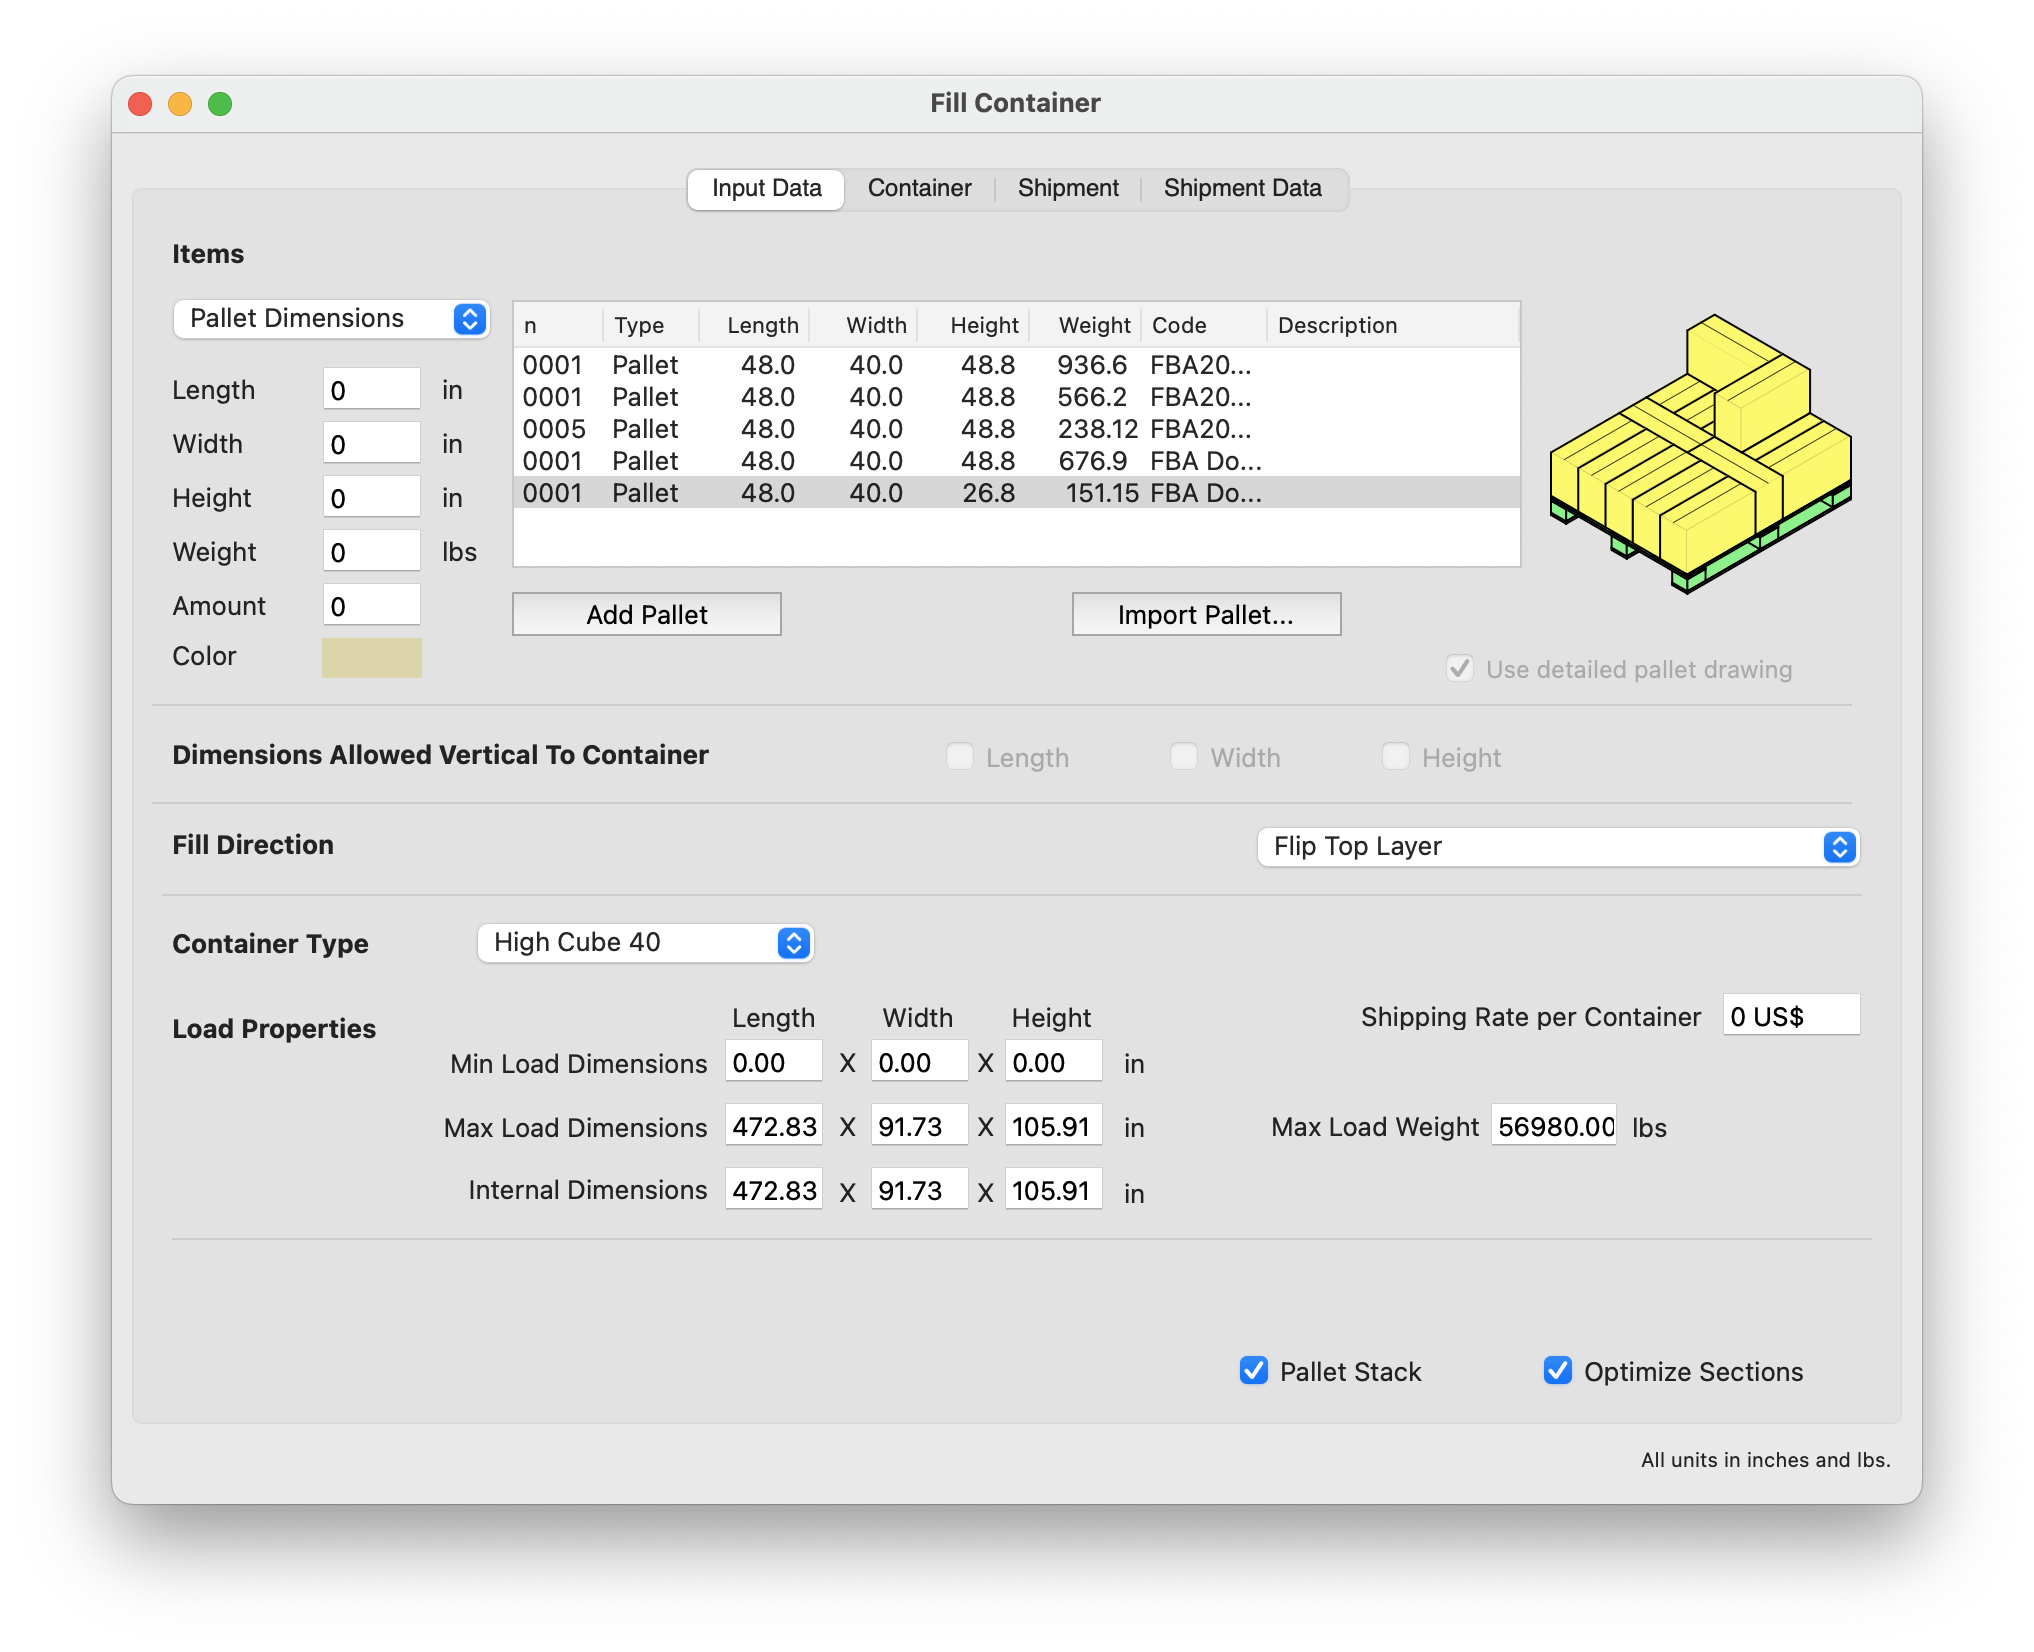Click the Items Height input field
2034x1652 pixels.
pos(372,497)
